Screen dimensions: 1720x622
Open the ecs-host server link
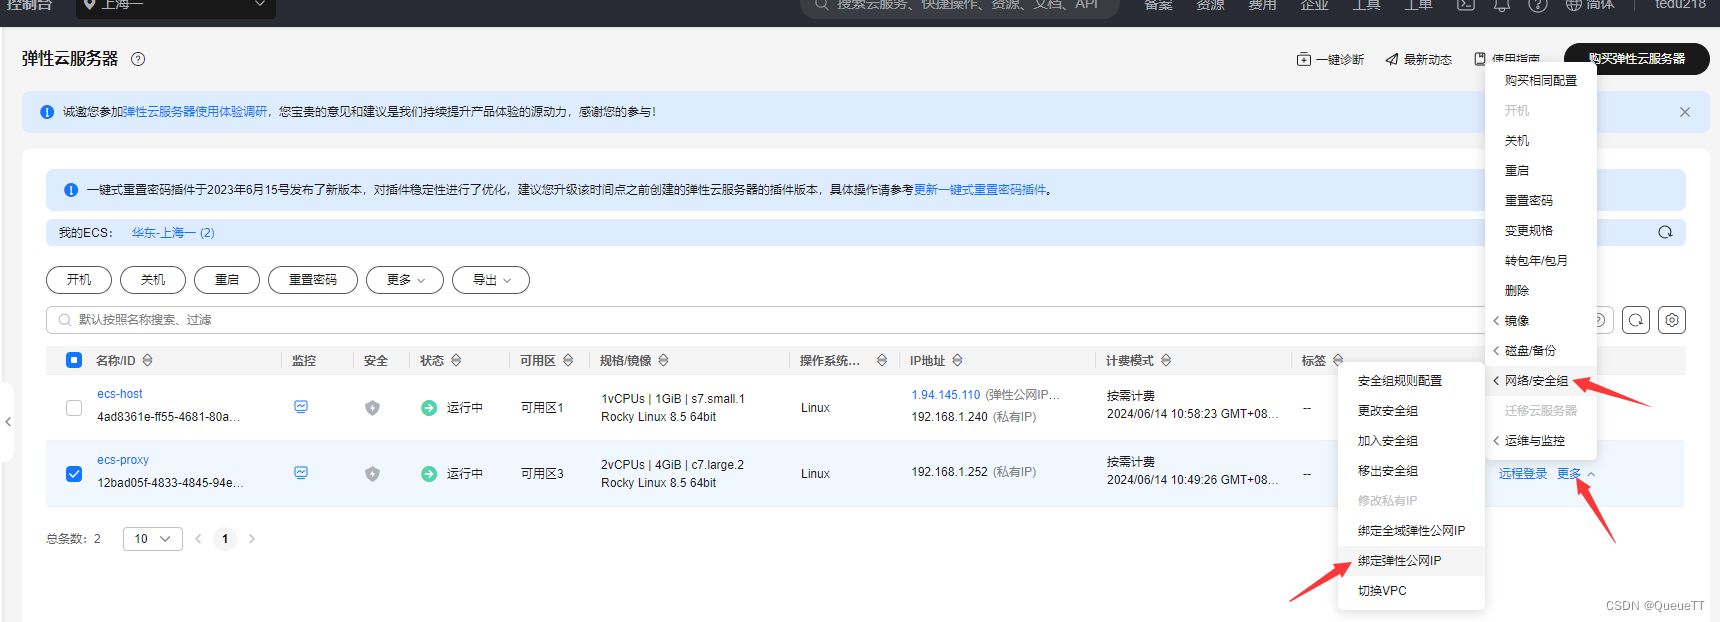tap(120, 394)
